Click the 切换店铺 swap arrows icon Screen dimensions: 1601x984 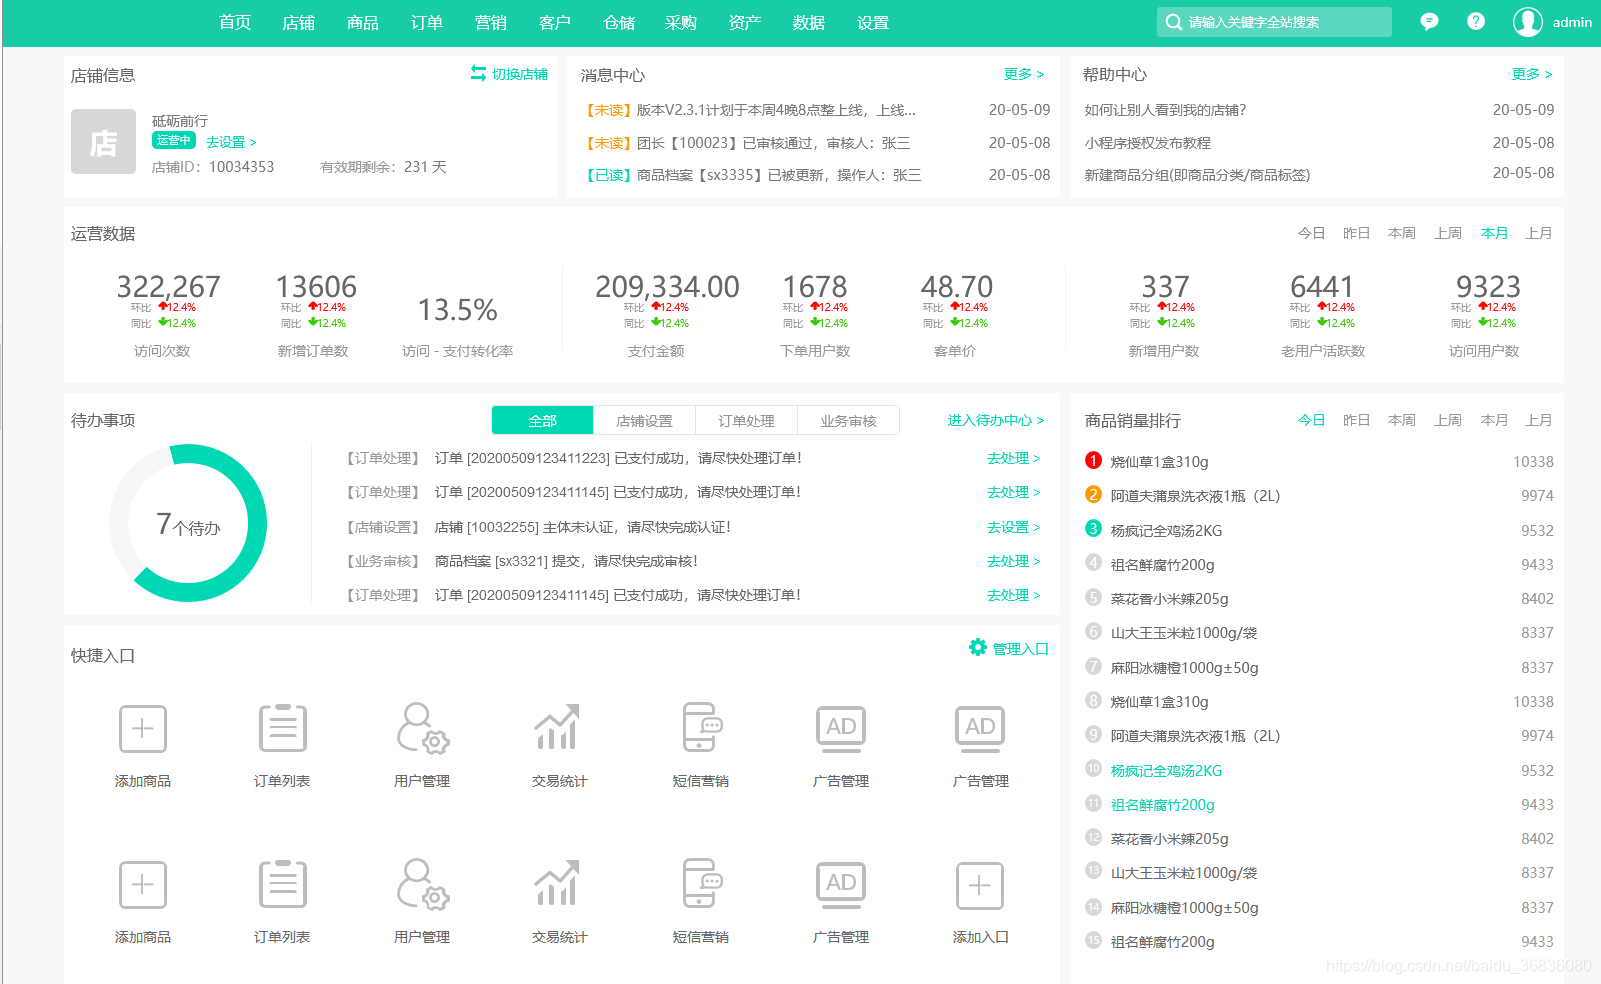[x=478, y=73]
